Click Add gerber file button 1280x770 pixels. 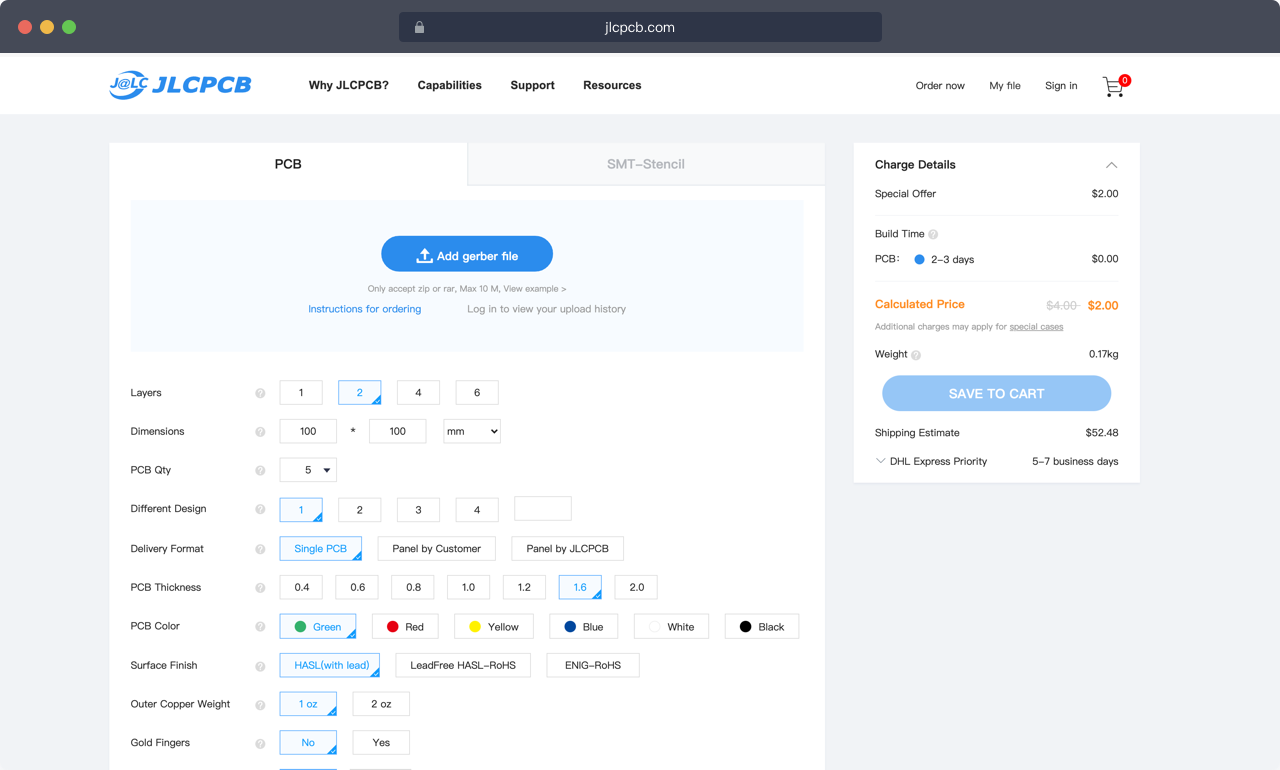tap(467, 254)
